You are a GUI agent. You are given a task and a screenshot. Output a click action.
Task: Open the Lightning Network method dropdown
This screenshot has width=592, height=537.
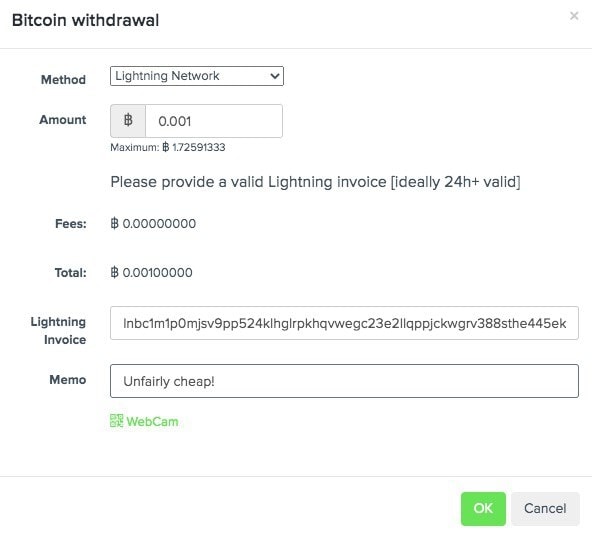click(x=197, y=76)
